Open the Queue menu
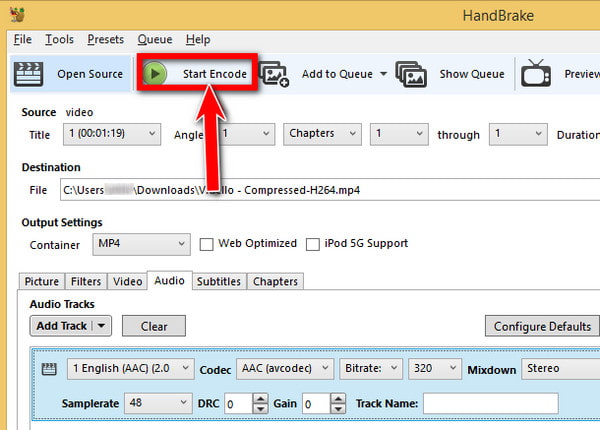 (x=155, y=39)
